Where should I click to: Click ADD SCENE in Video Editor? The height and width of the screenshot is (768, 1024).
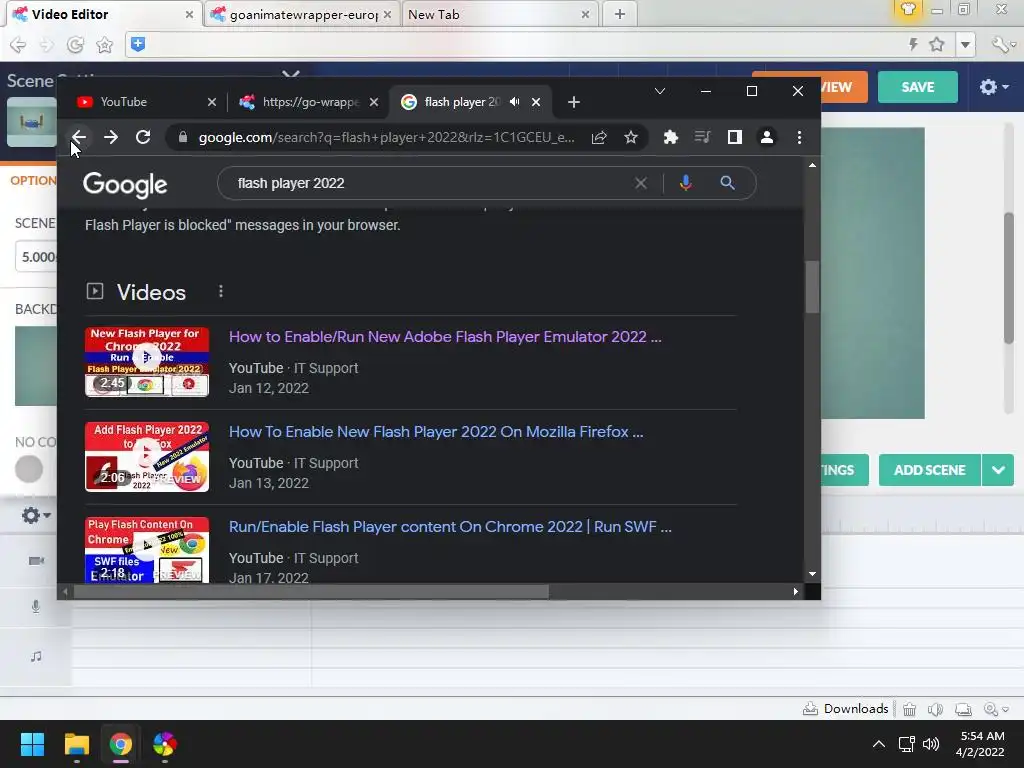(x=929, y=470)
